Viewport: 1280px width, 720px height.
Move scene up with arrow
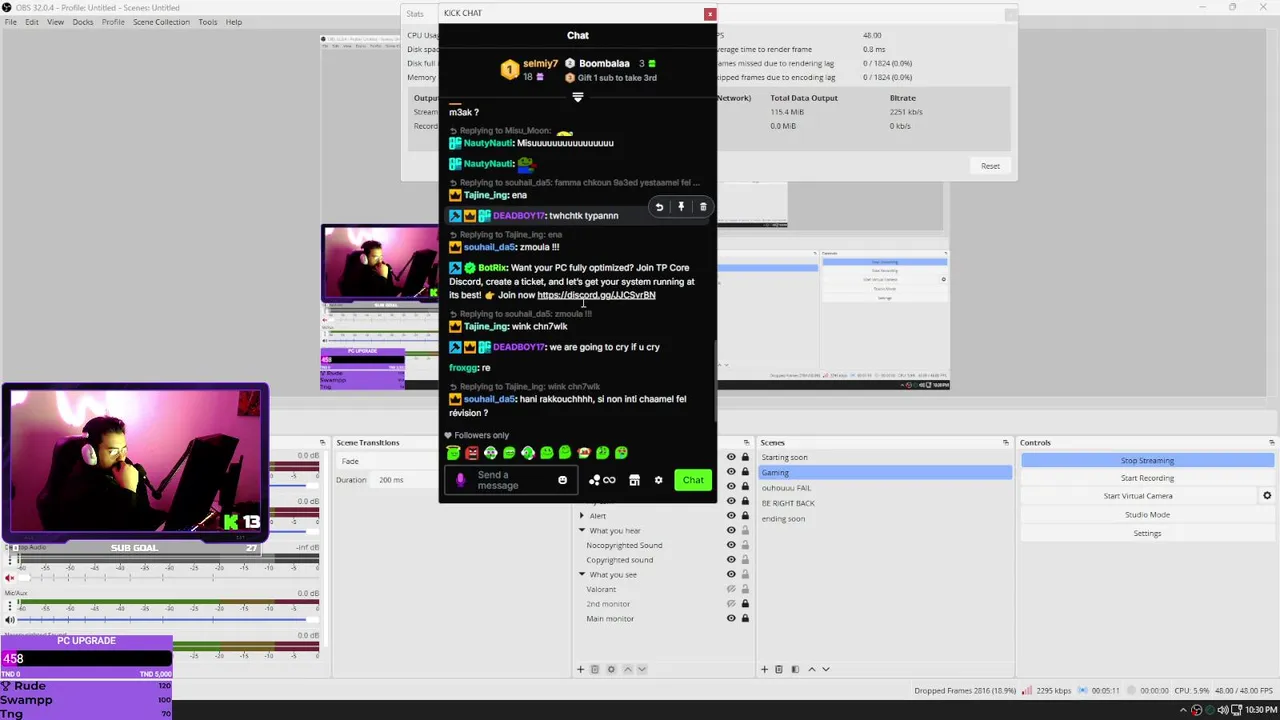(812, 669)
